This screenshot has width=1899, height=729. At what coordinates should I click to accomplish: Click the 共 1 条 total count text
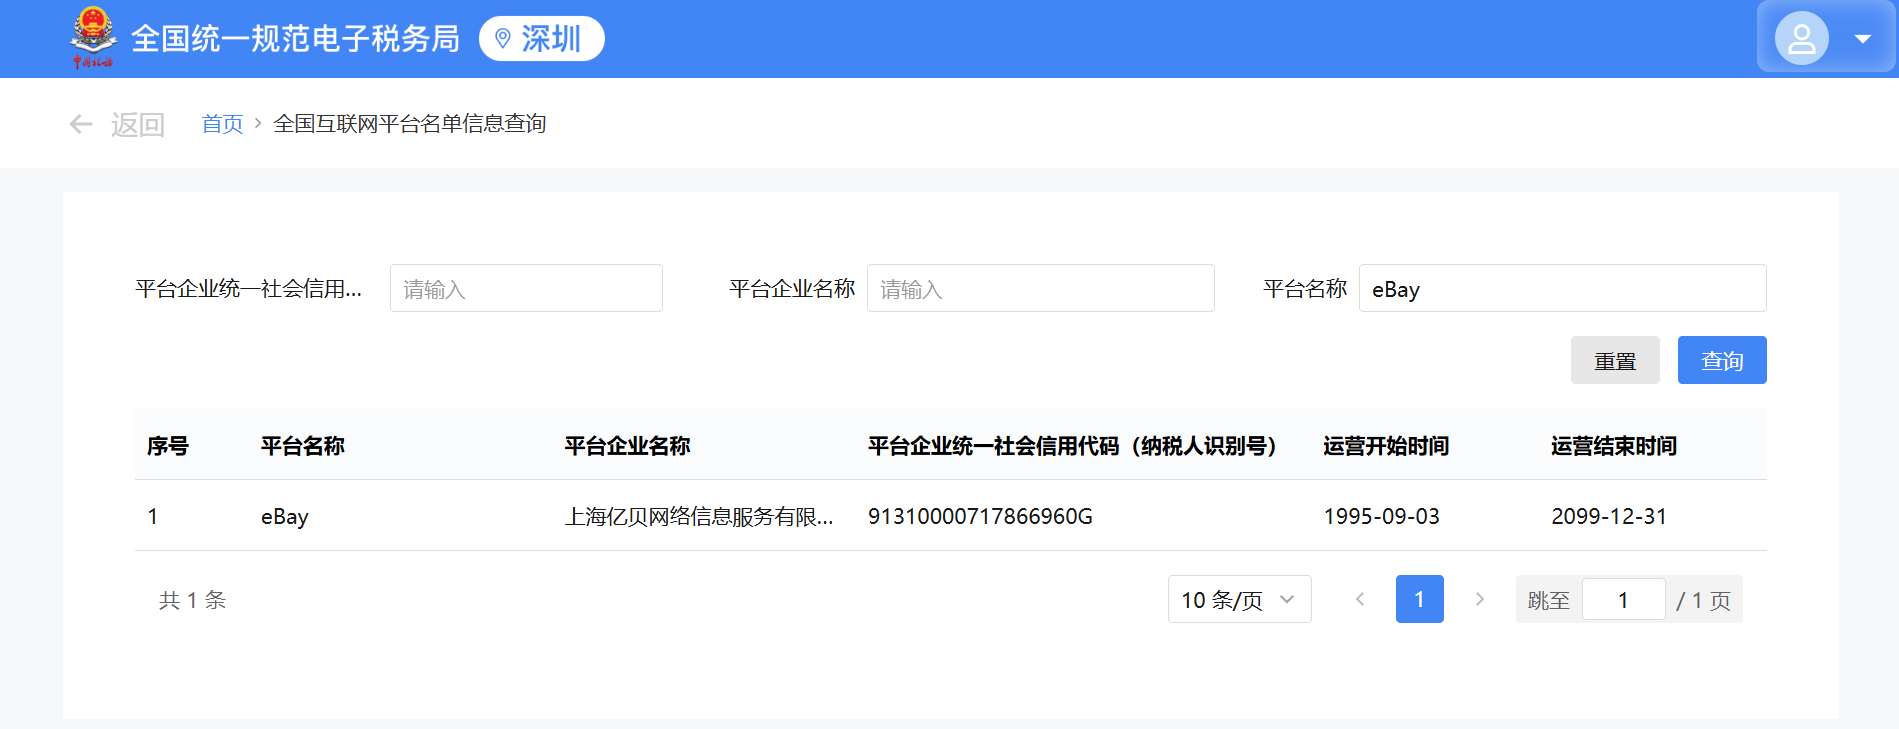193,600
